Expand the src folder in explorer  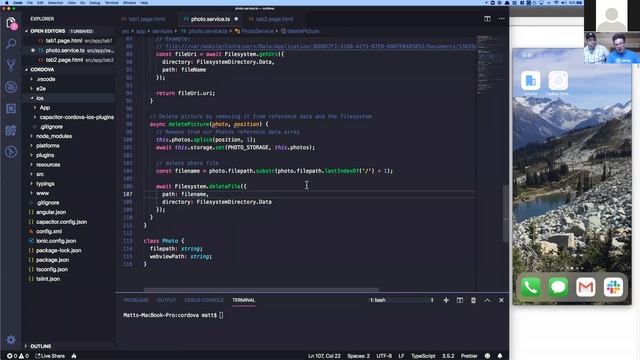[x=40, y=174]
